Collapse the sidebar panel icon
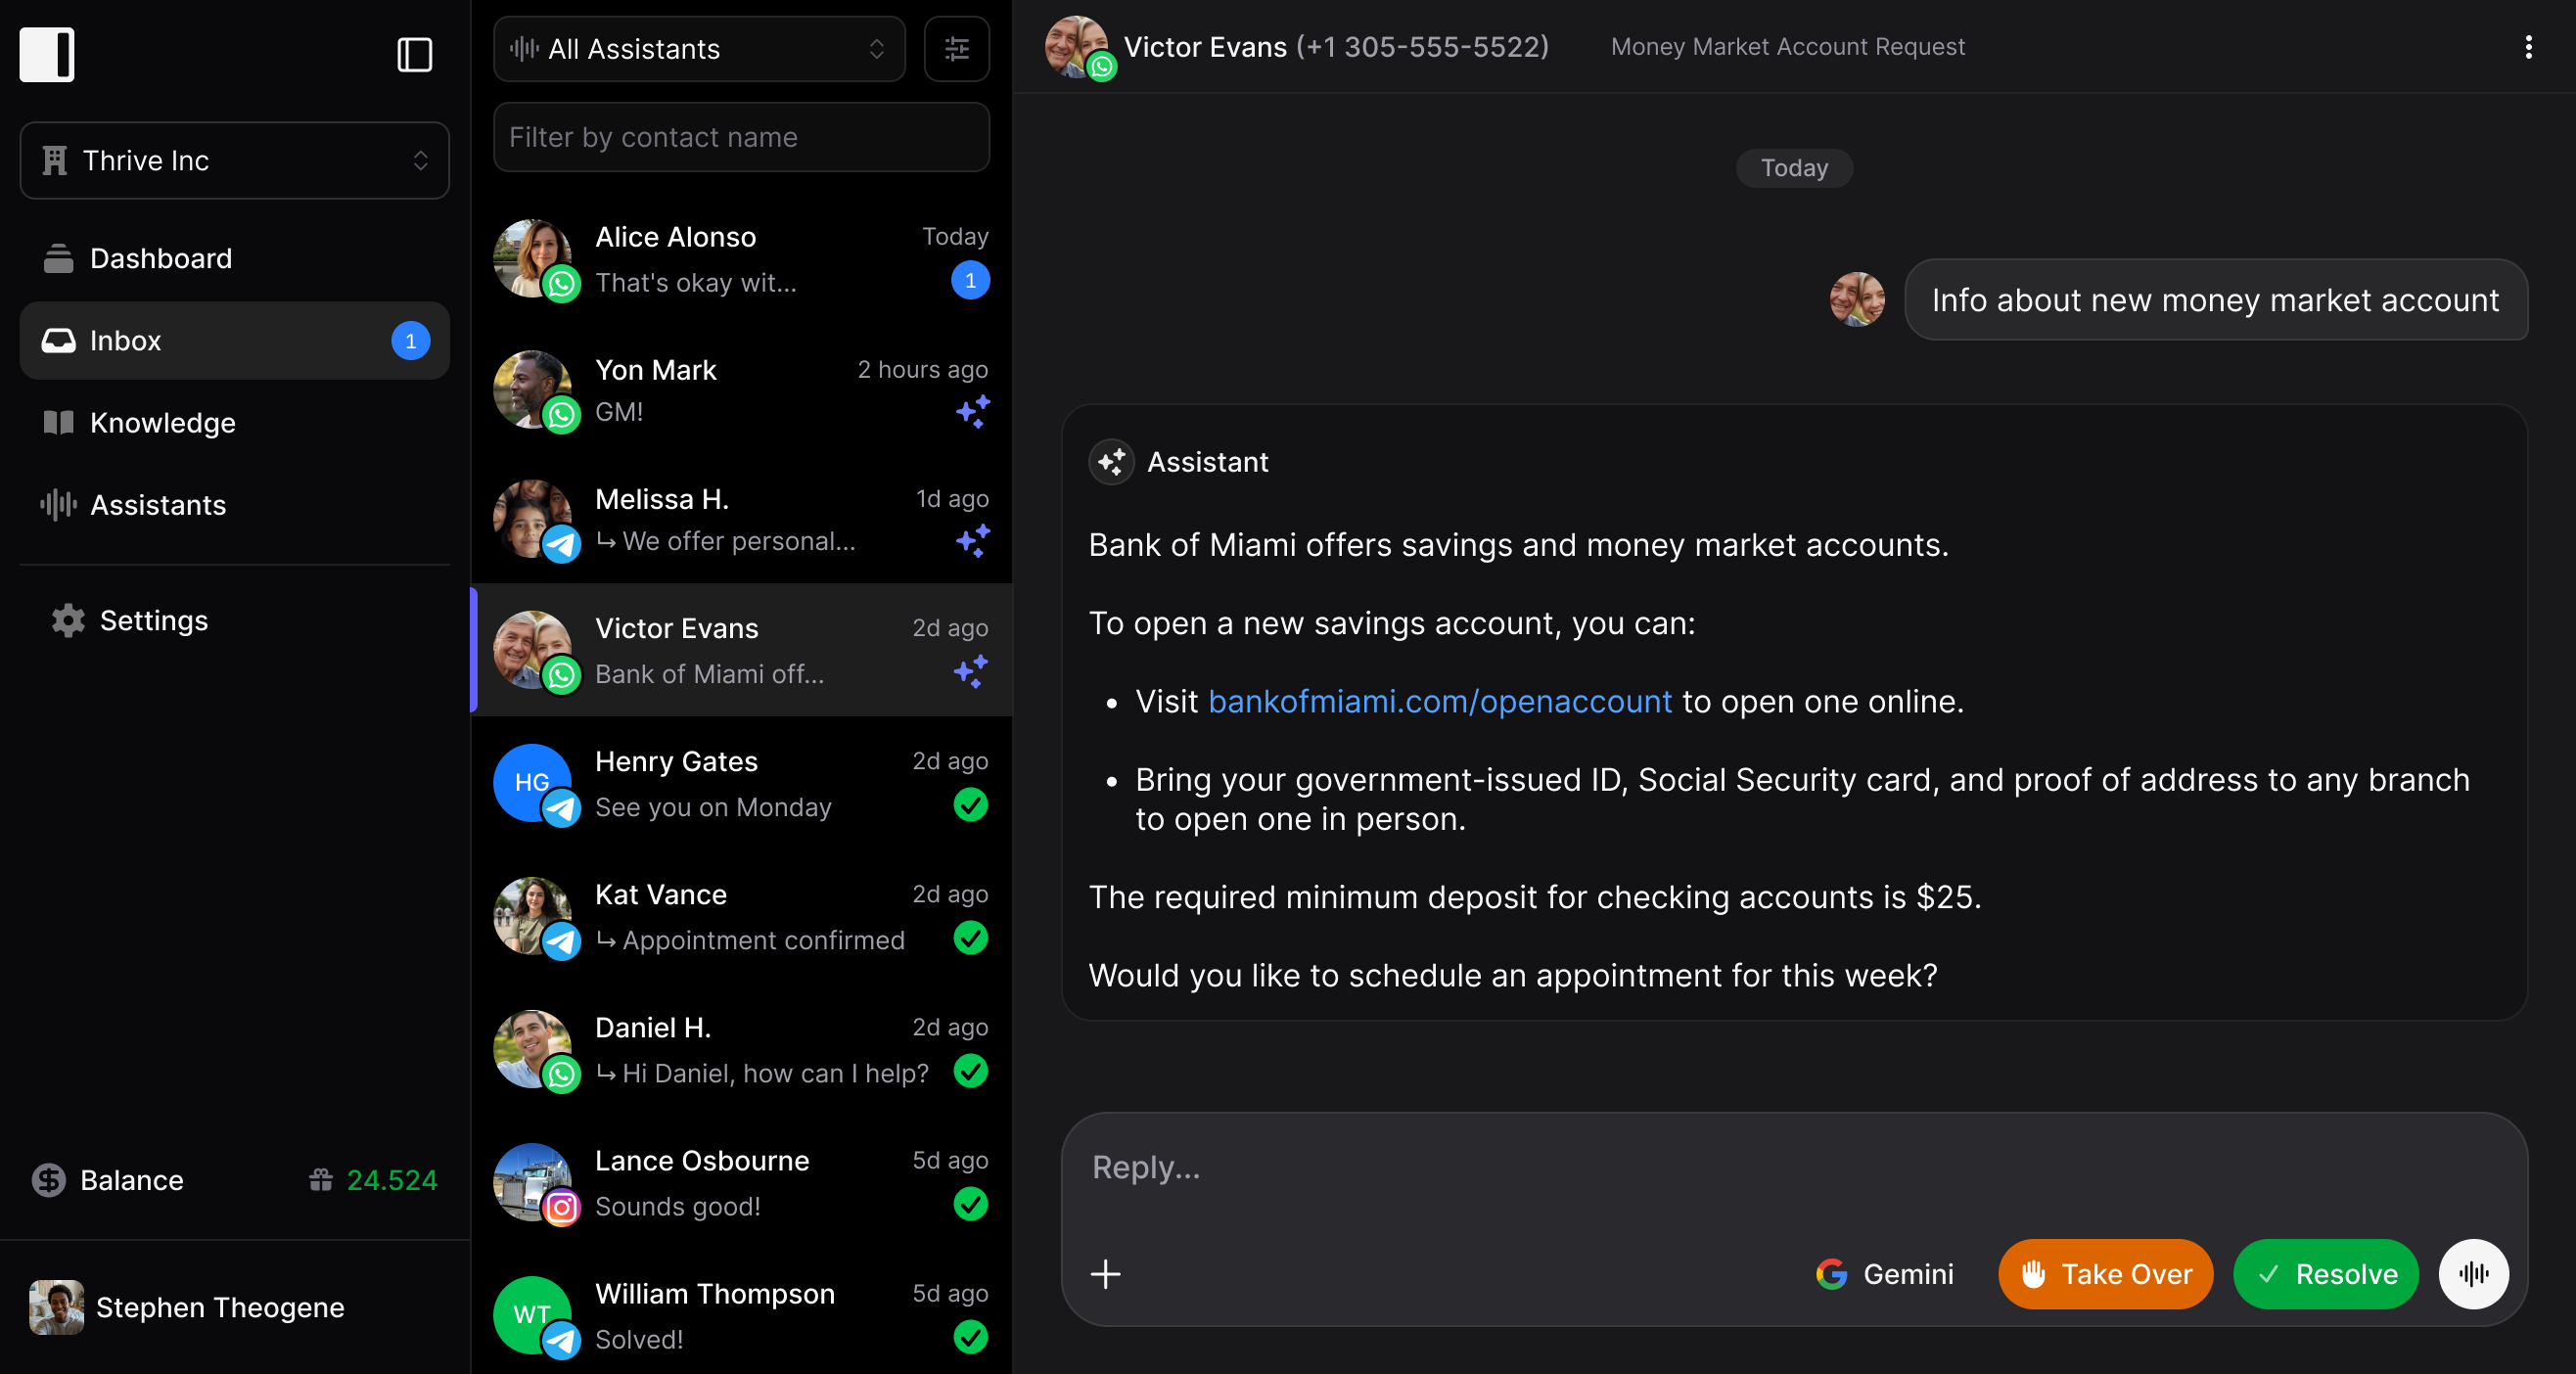Image resolution: width=2576 pixels, height=1374 pixels. [414, 54]
